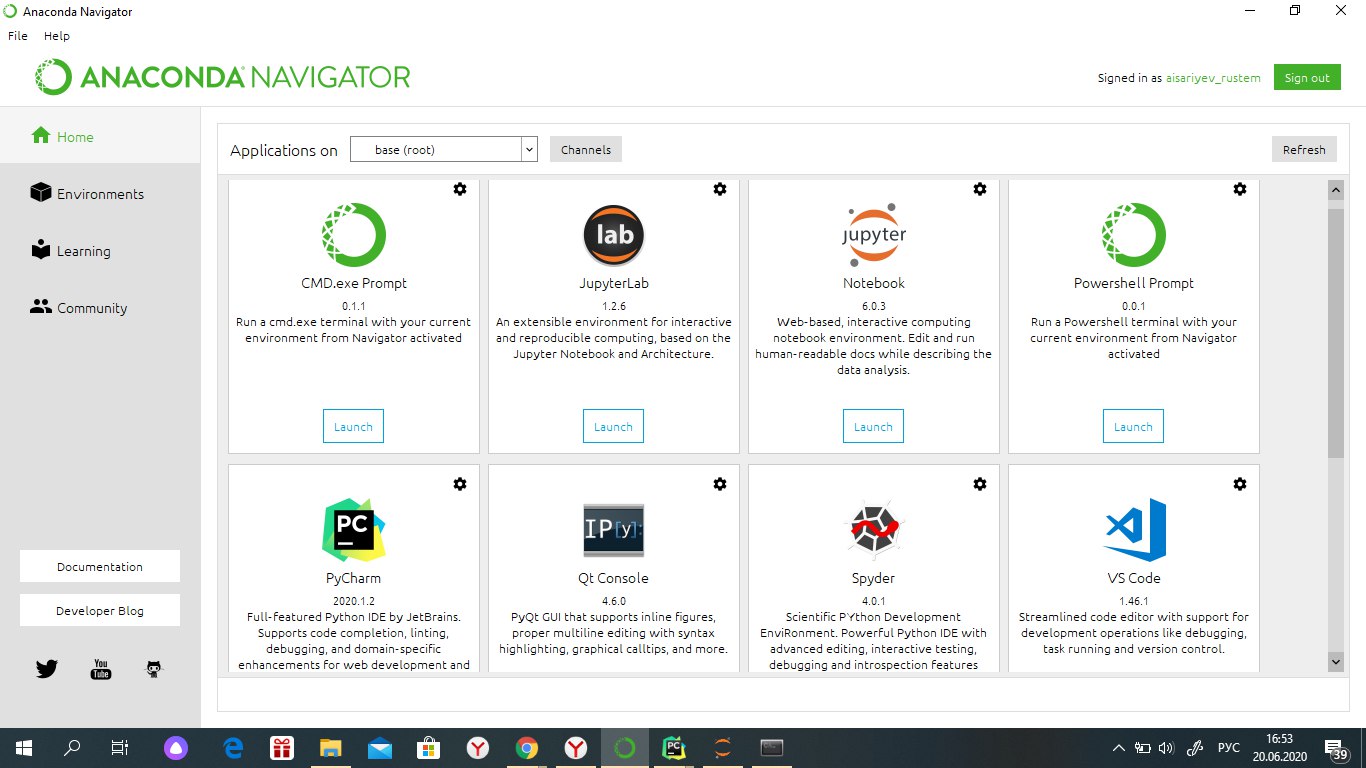The image size is (1366, 768).
Task: Open the Twitter icon link in sidebar
Action: pos(47,669)
